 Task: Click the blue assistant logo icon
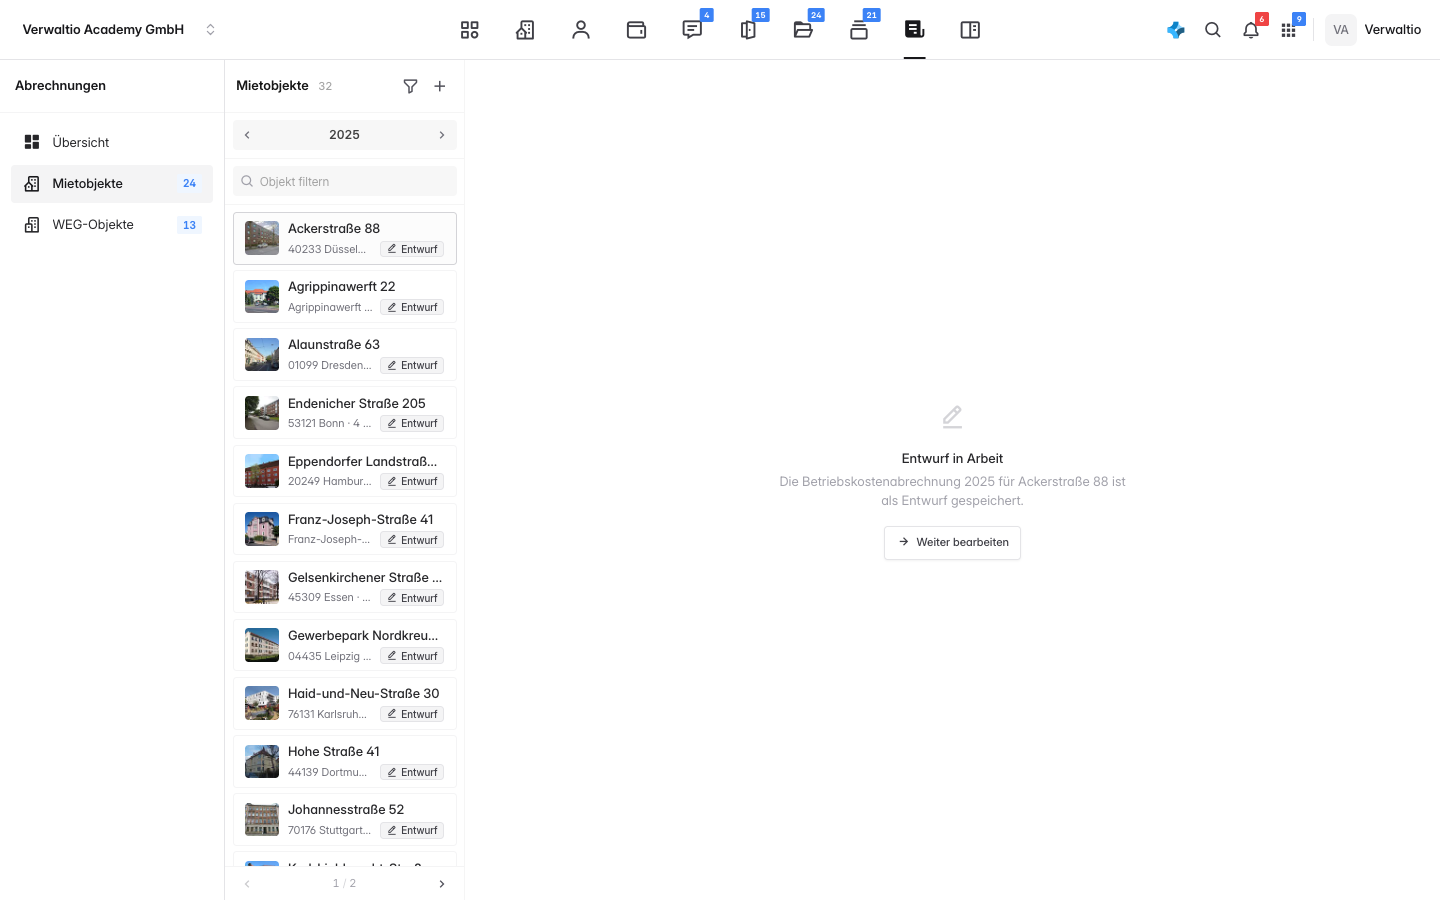(x=1176, y=30)
